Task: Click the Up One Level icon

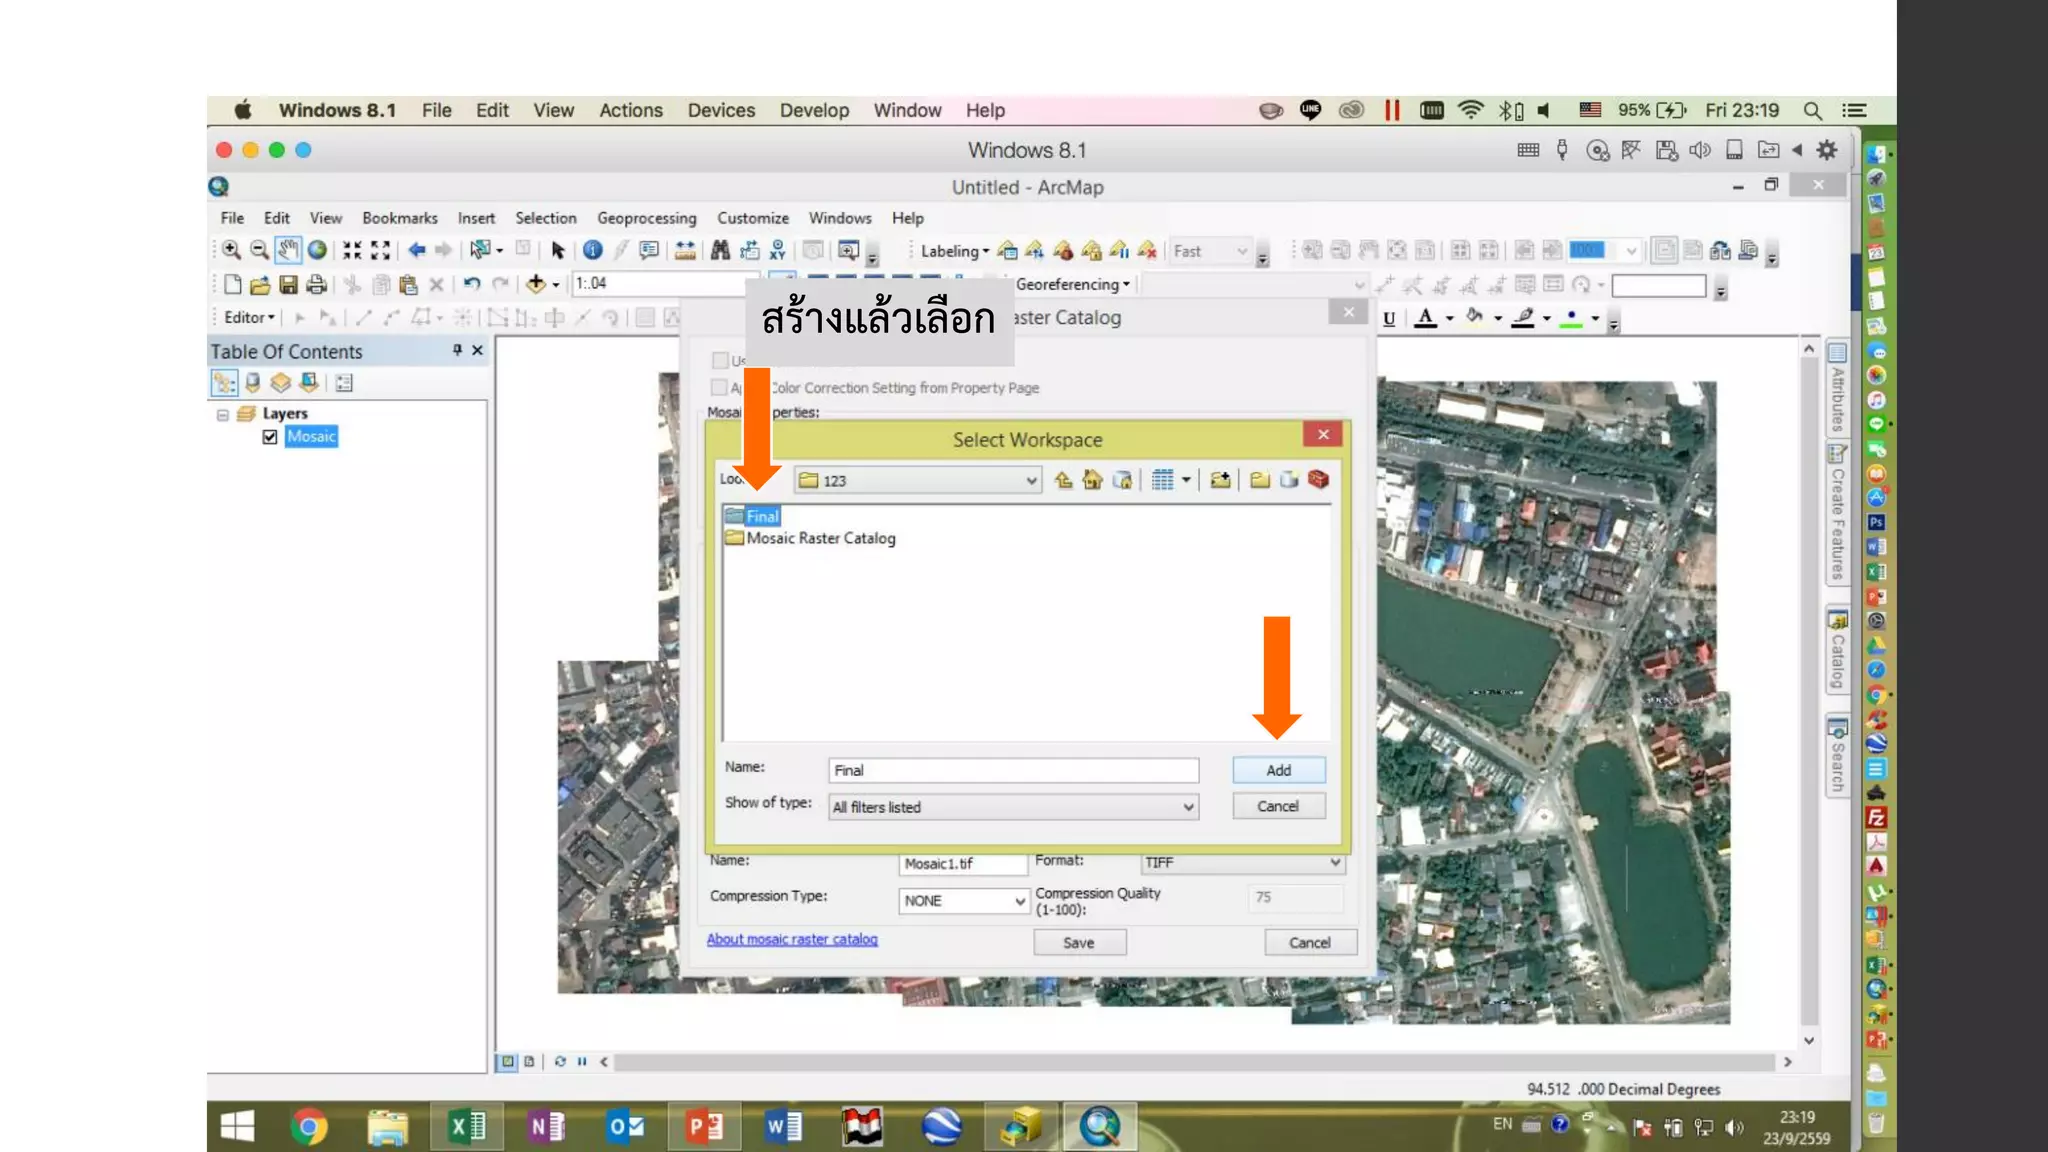Action: (1063, 480)
